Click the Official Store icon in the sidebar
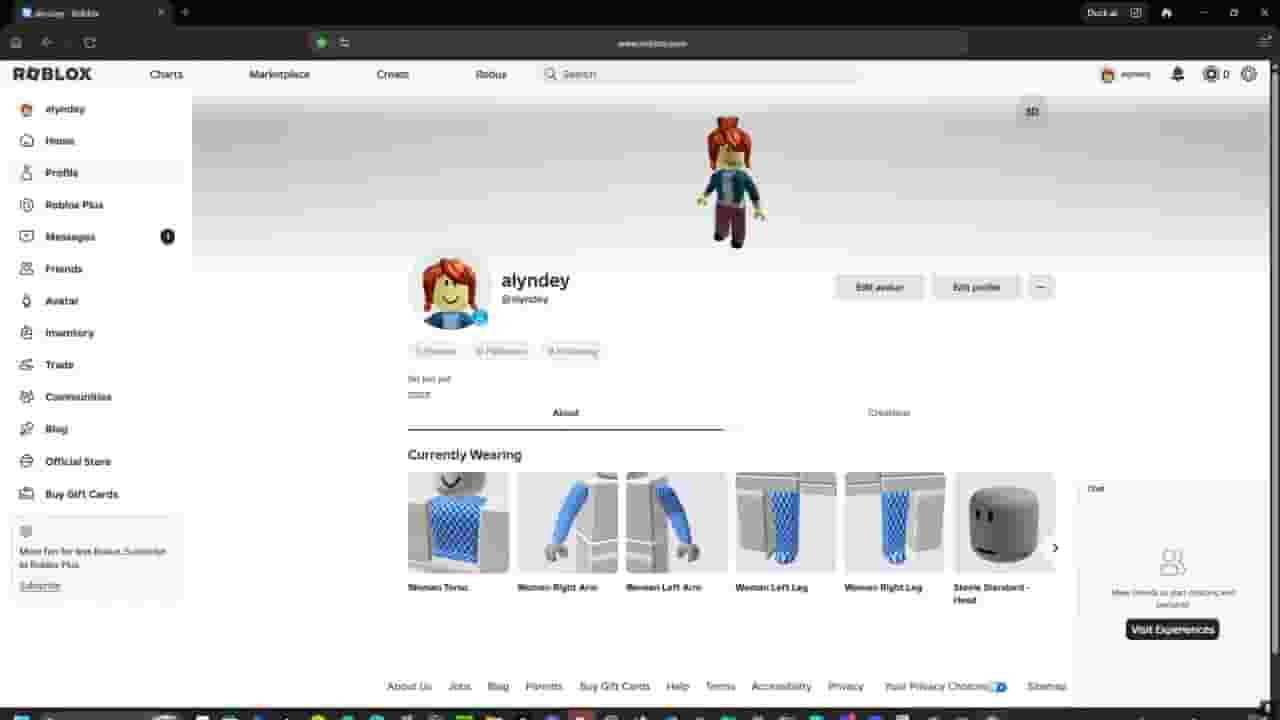Screen dimensions: 1280x720 click(27, 462)
